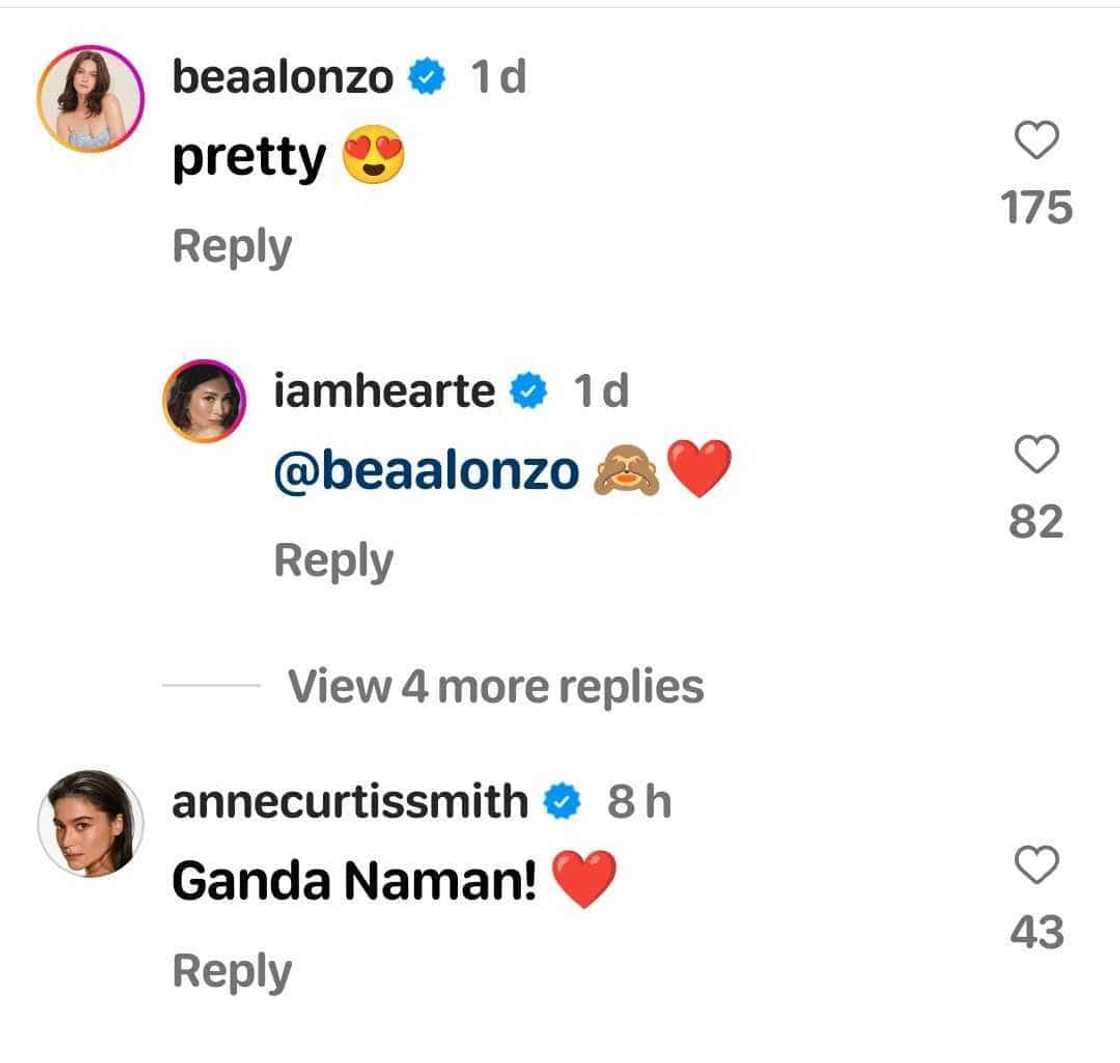Click iamhearte's verified badge
The image size is (1120, 1063).
coord(530,392)
